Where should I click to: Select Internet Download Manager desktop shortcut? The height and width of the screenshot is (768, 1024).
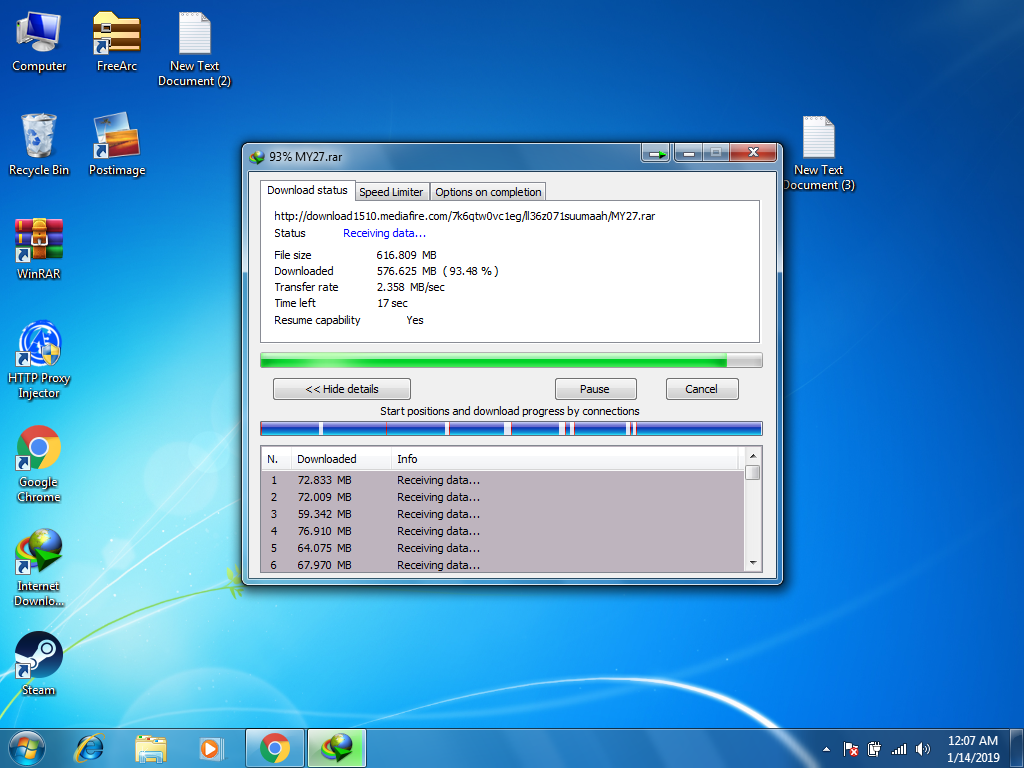point(39,568)
